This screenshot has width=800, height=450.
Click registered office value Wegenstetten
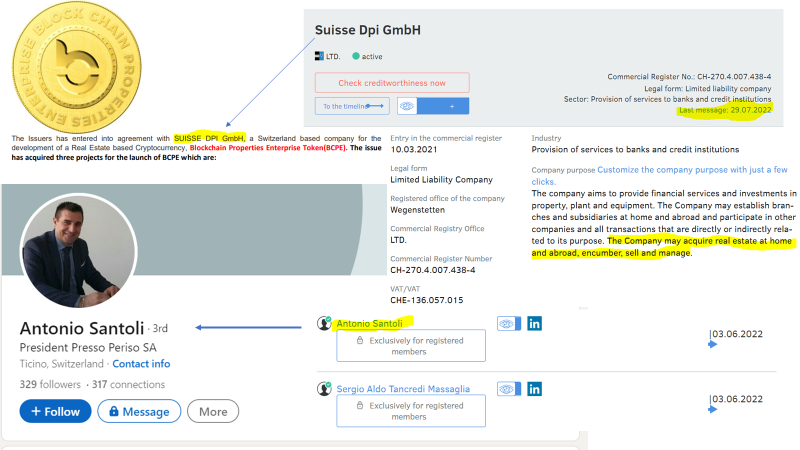pyautogui.click(x=417, y=210)
